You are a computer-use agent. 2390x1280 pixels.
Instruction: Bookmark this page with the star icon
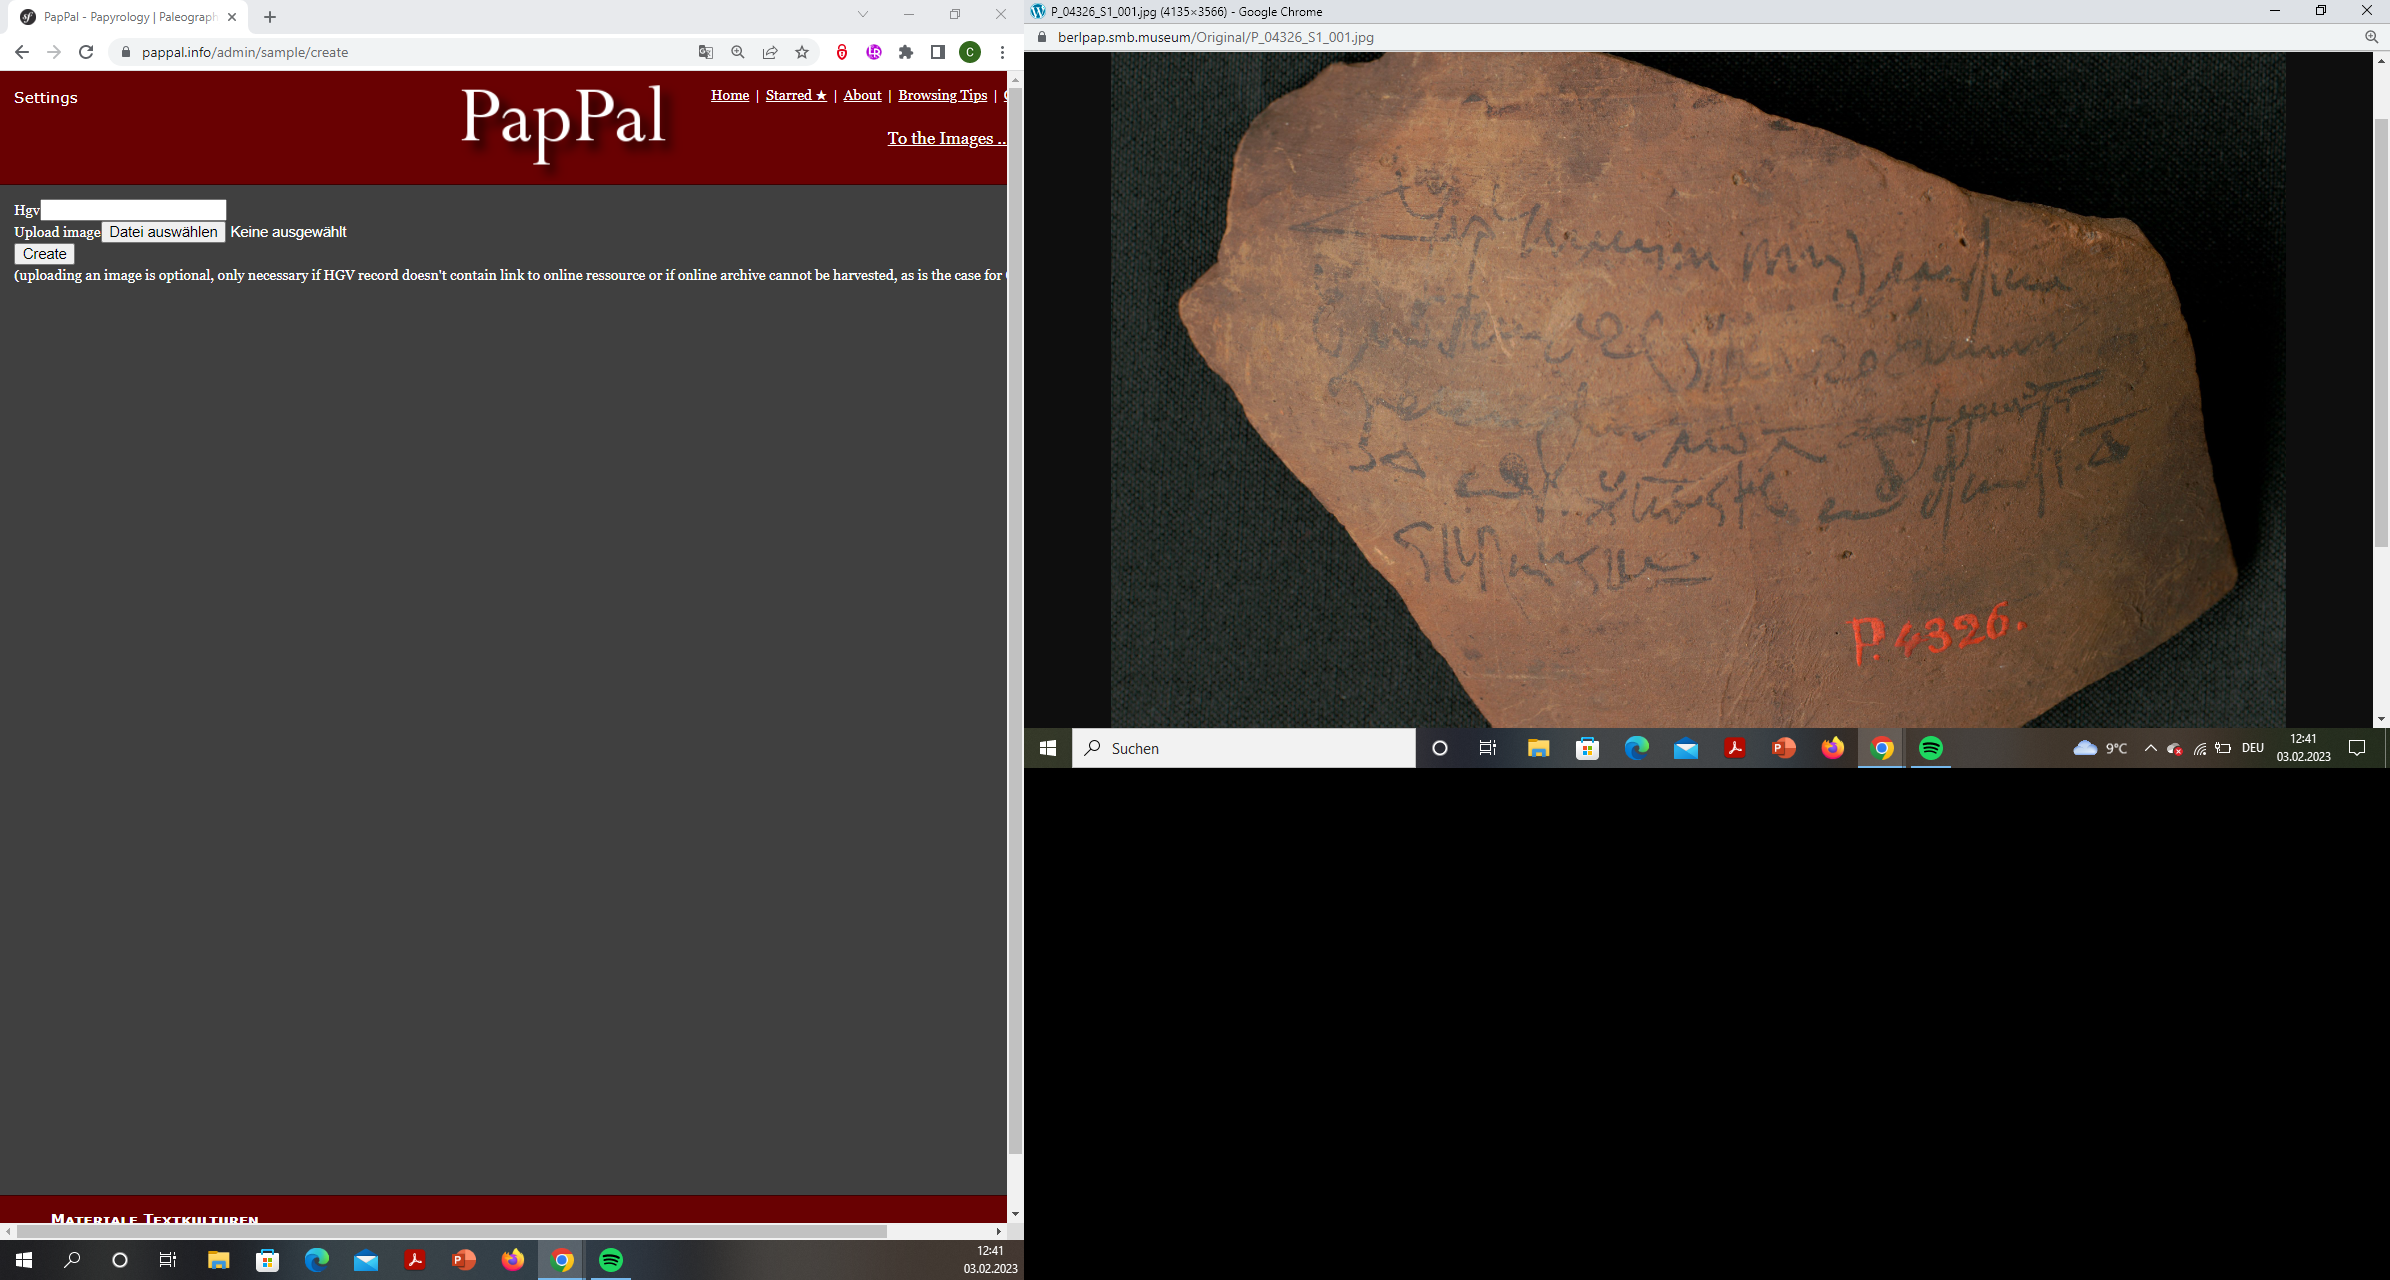802,52
